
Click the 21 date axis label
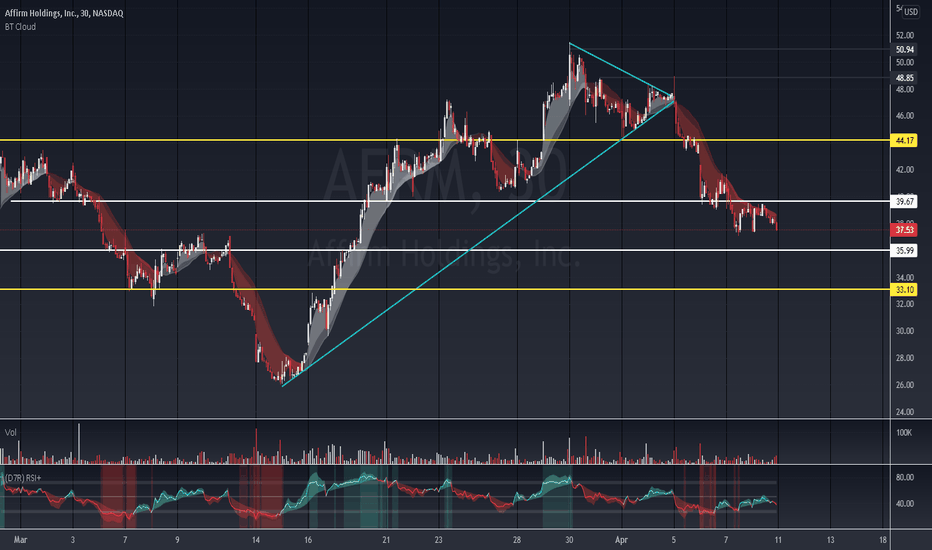pyautogui.click(x=386, y=540)
